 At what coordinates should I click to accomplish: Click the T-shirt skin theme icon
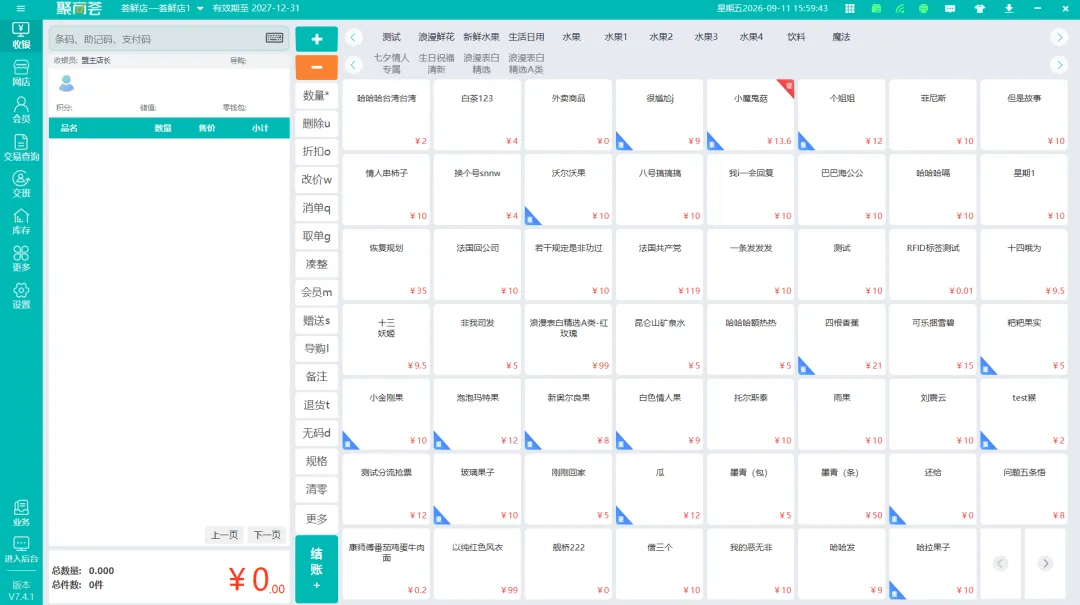tap(979, 8)
